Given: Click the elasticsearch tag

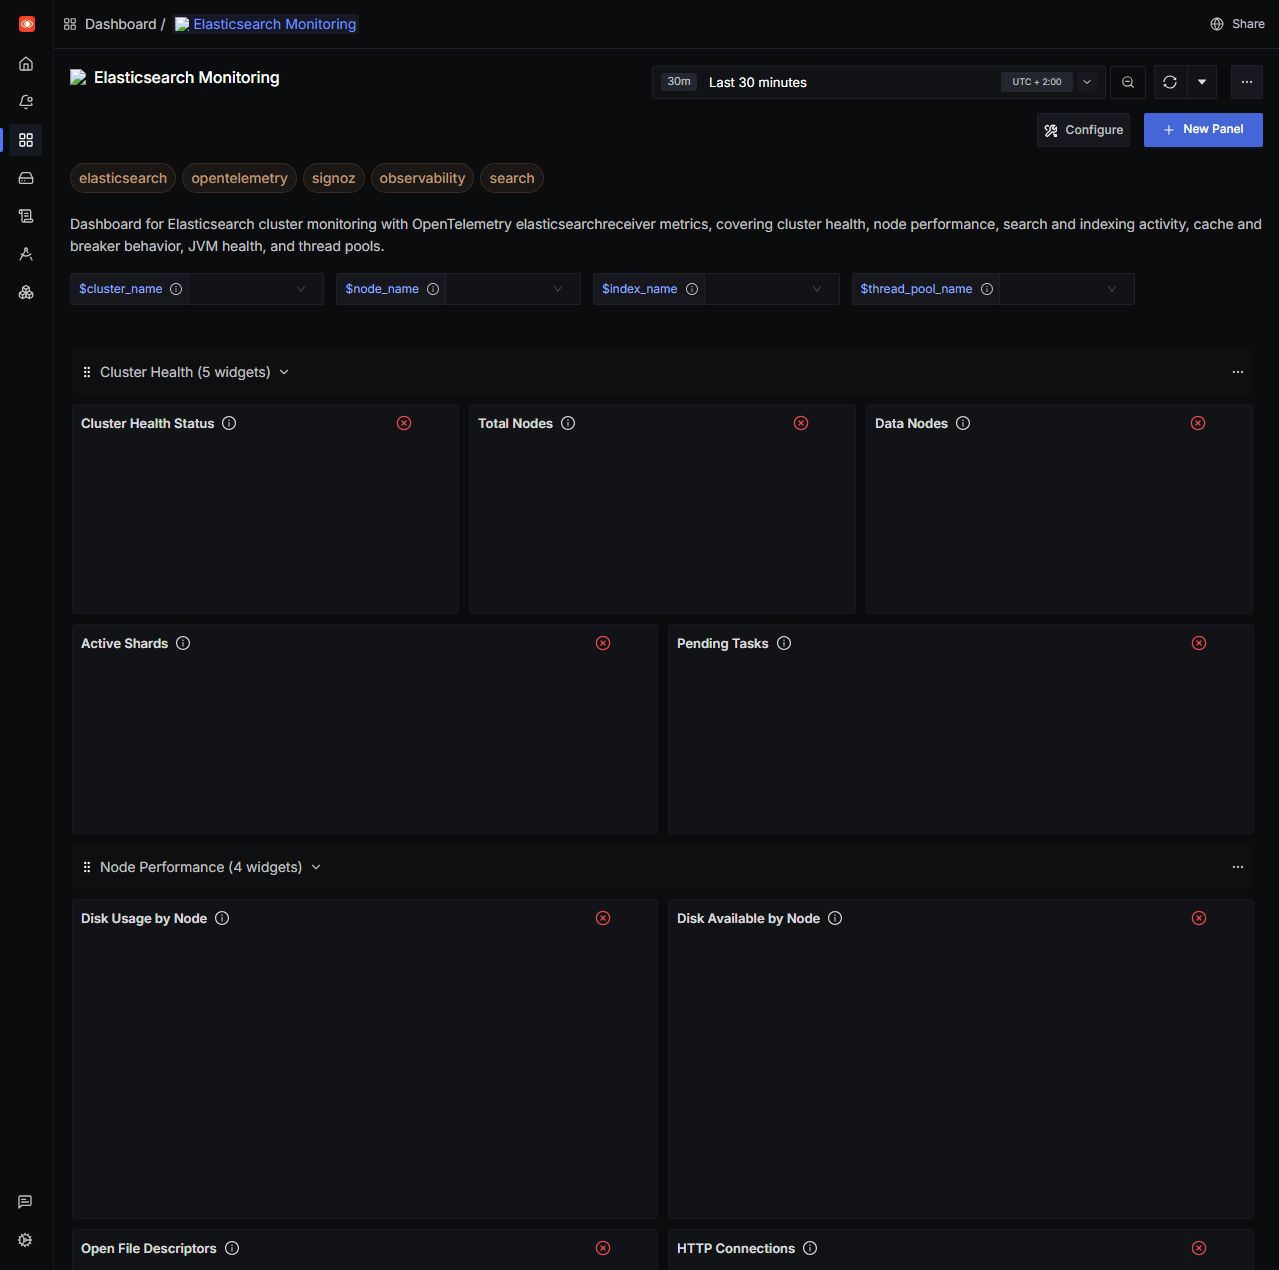Looking at the screenshot, I should pos(123,178).
